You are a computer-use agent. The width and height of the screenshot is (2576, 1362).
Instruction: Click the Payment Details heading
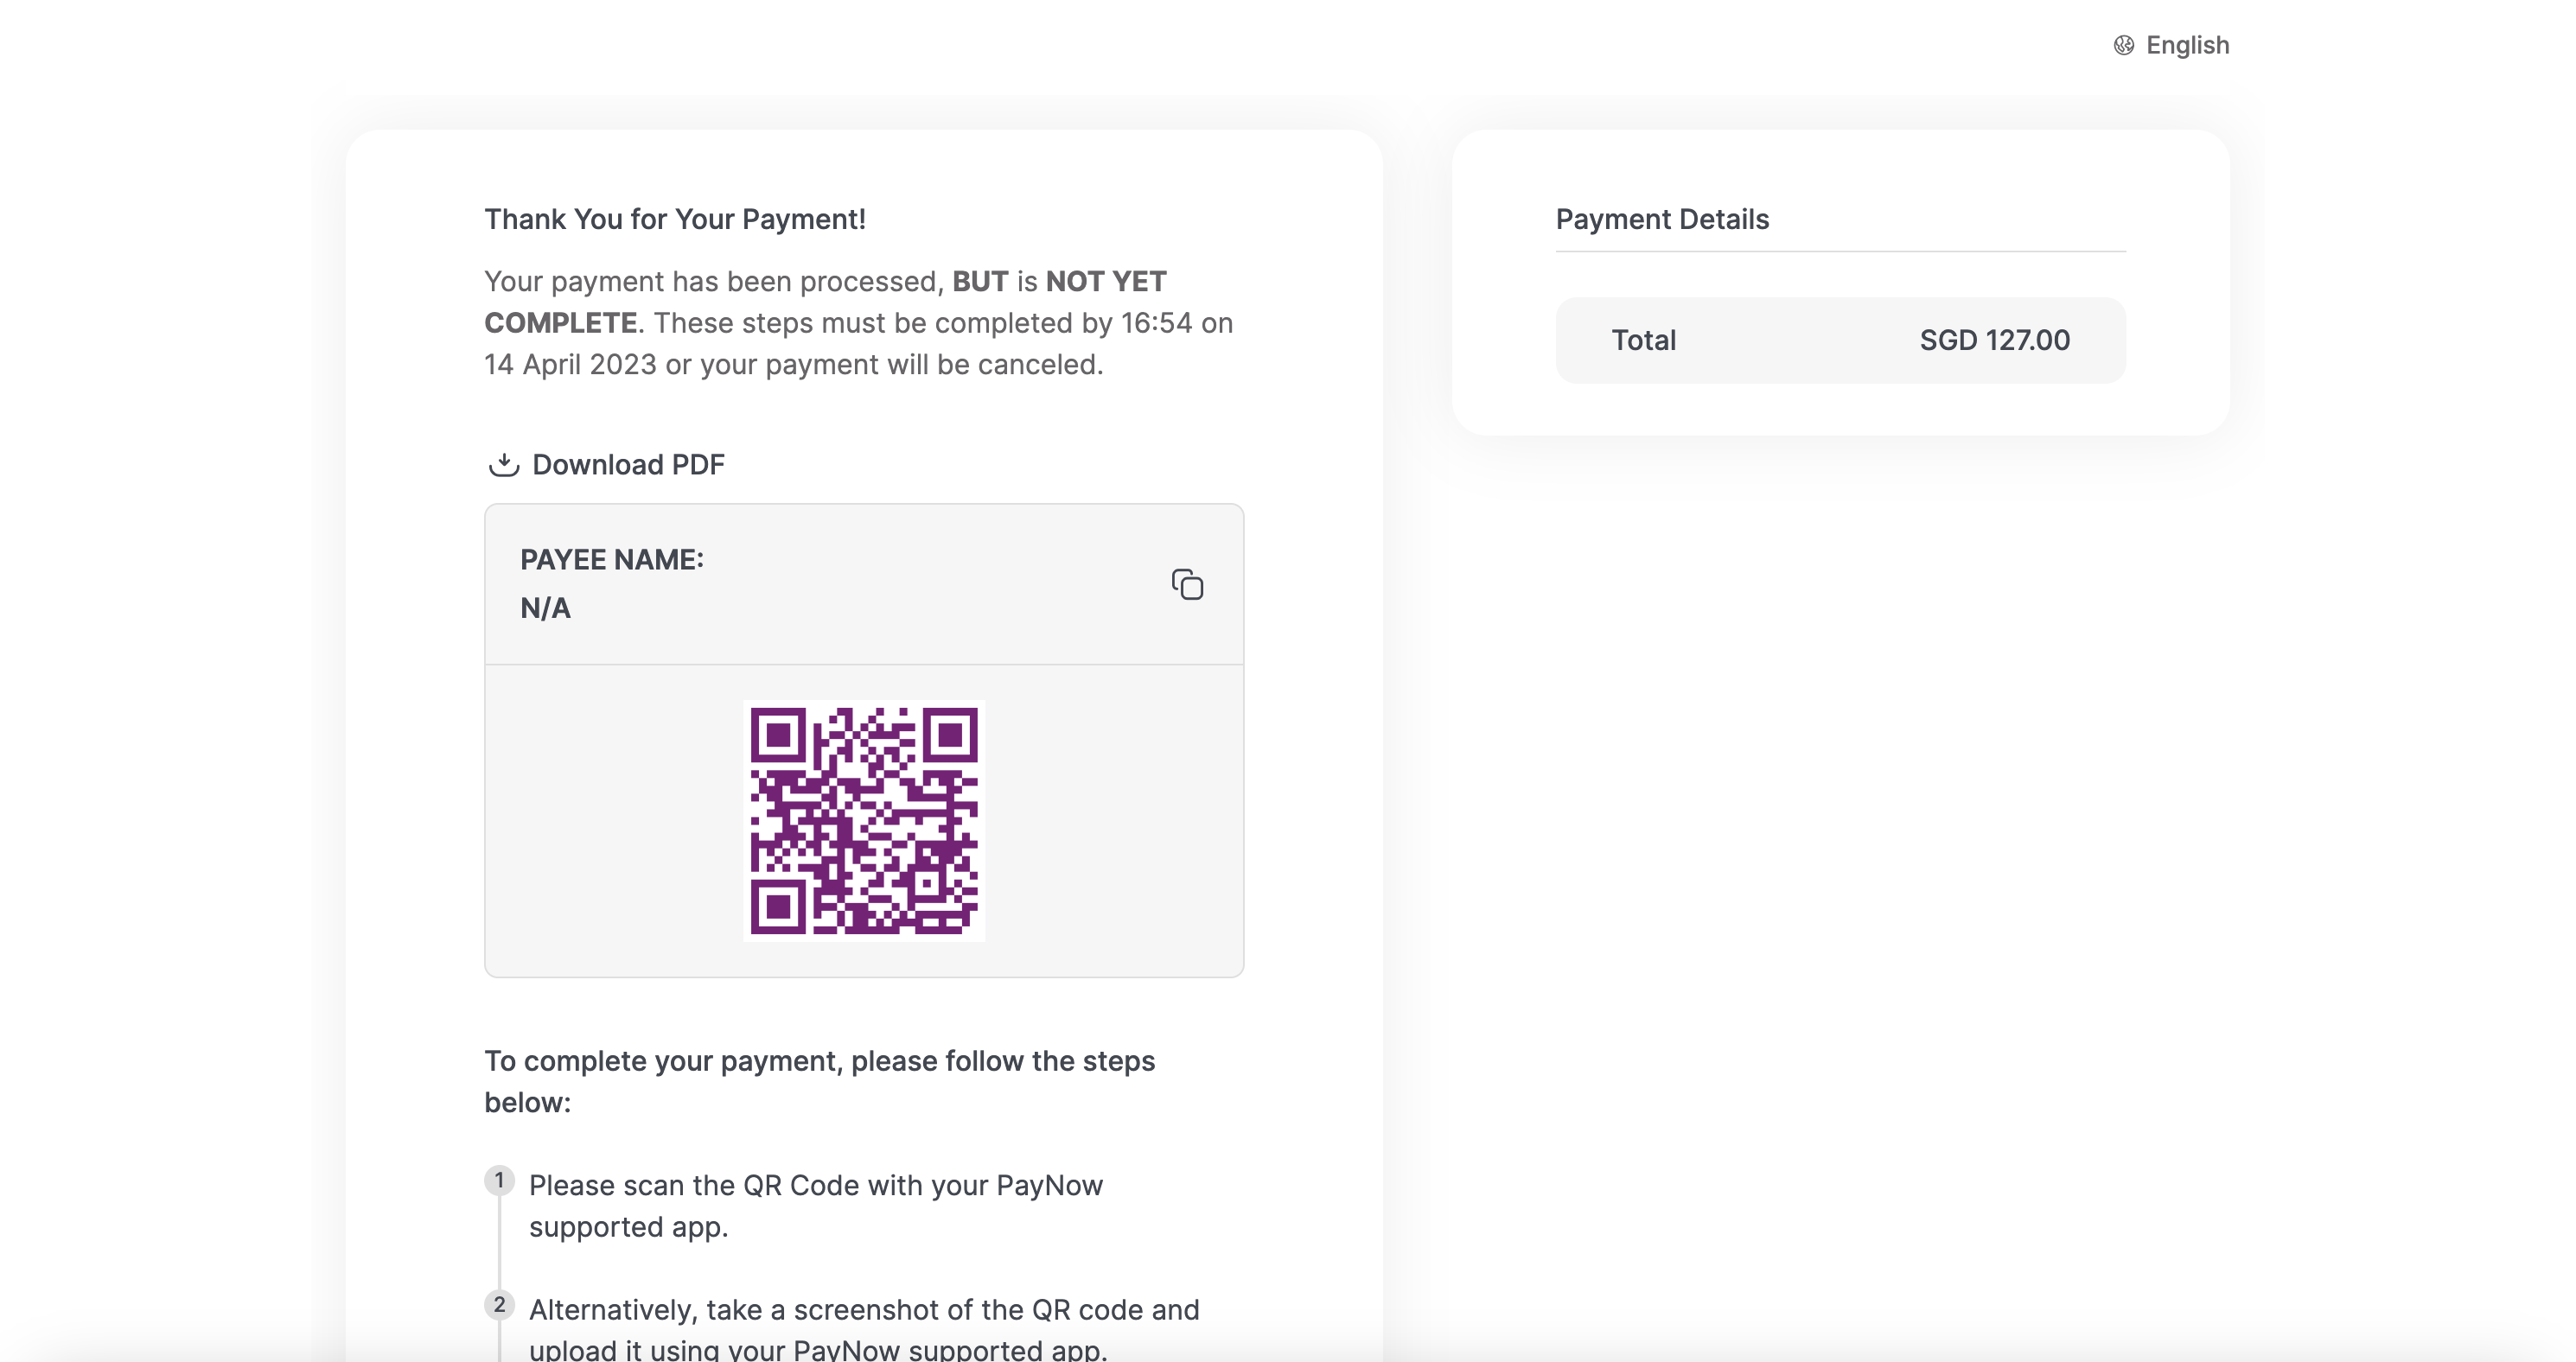[1661, 219]
